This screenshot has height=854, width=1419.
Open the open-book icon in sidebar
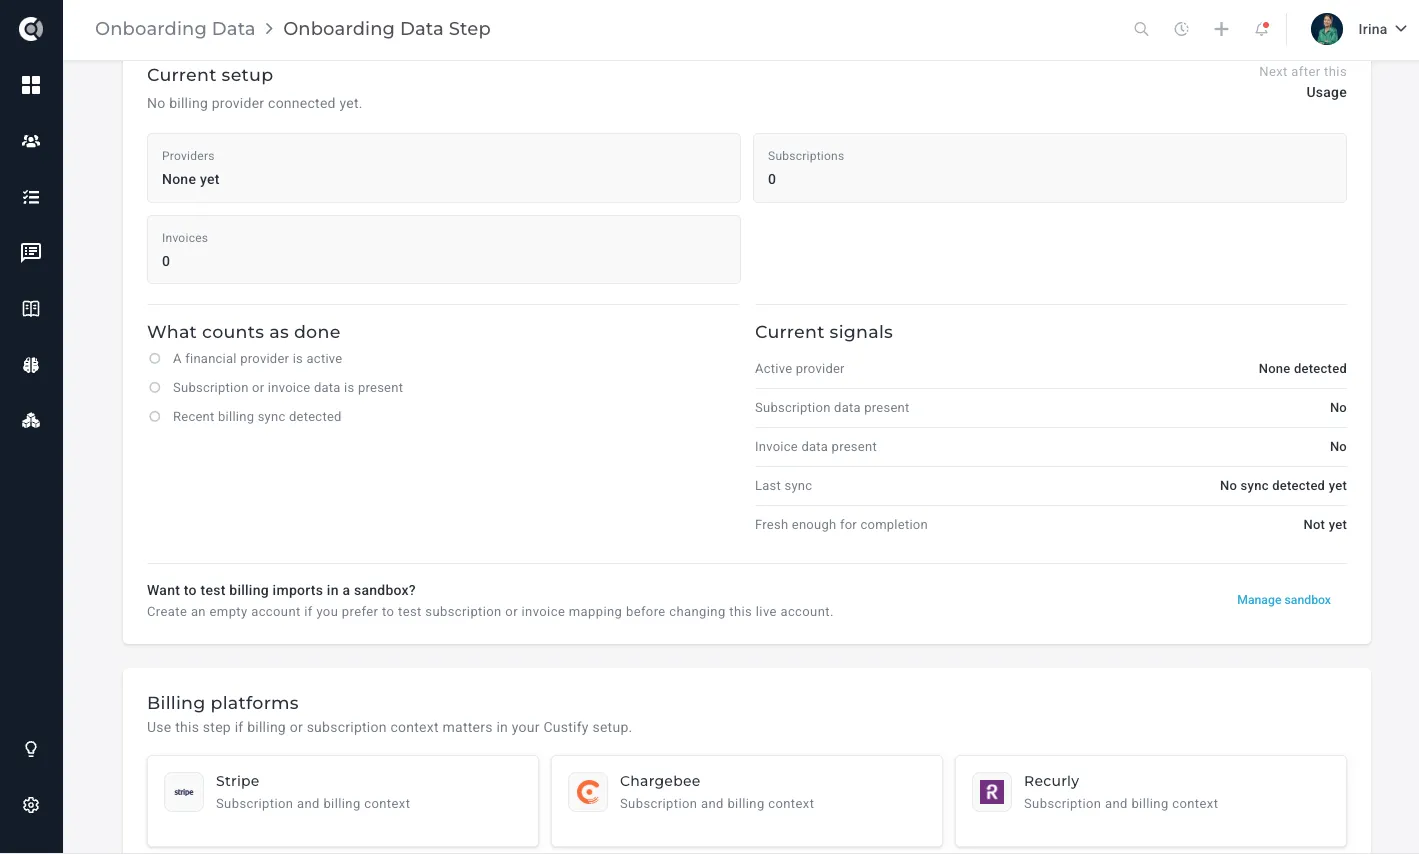(x=31, y=309)
